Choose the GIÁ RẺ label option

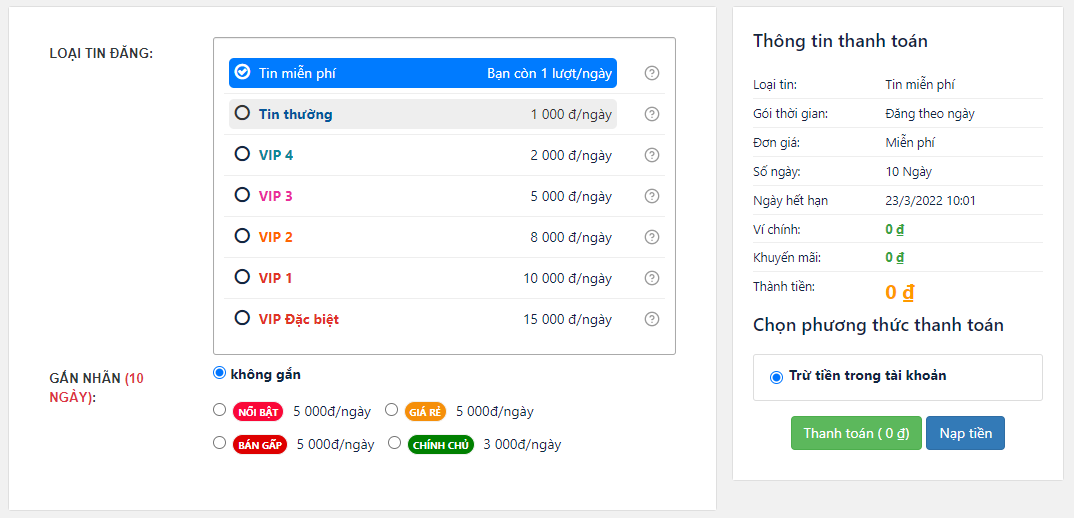[x=392, y=410]
